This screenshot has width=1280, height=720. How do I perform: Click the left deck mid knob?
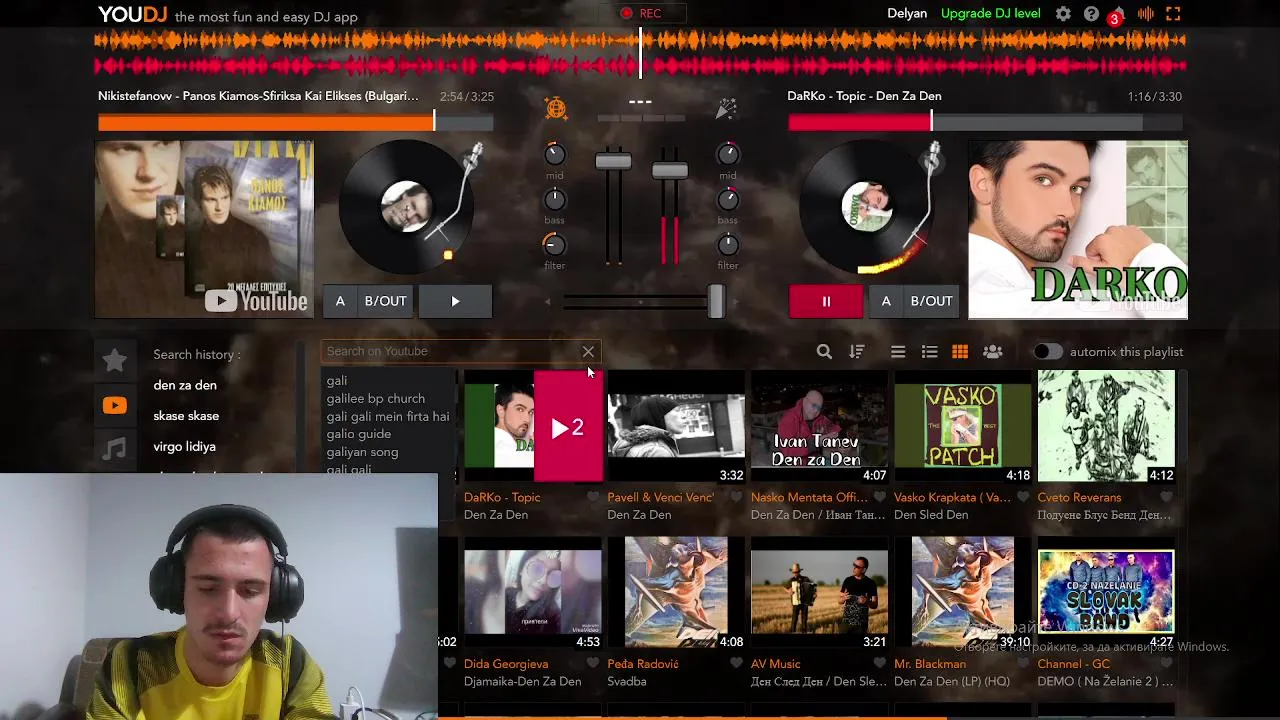pos(555,154)
